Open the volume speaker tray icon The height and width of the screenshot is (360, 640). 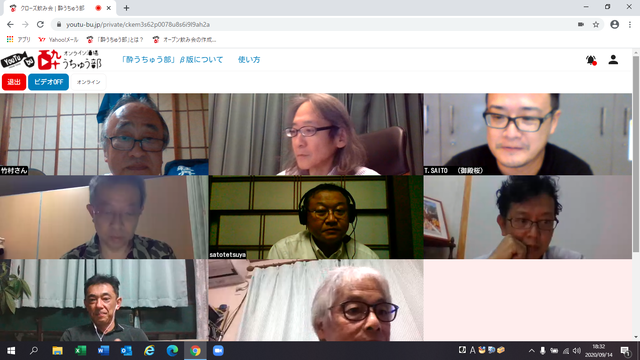[x=576, y=351]
